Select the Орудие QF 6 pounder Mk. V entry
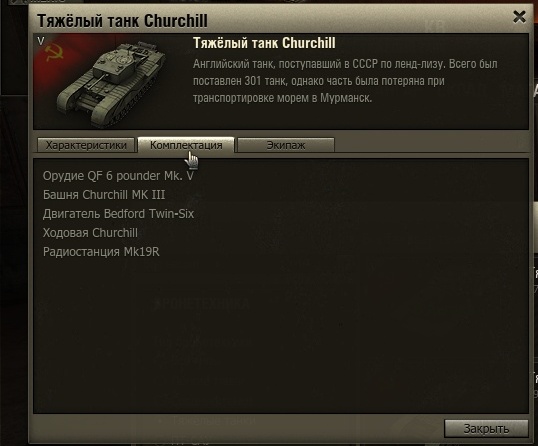538x446 pixels. (x=118, y=176)
